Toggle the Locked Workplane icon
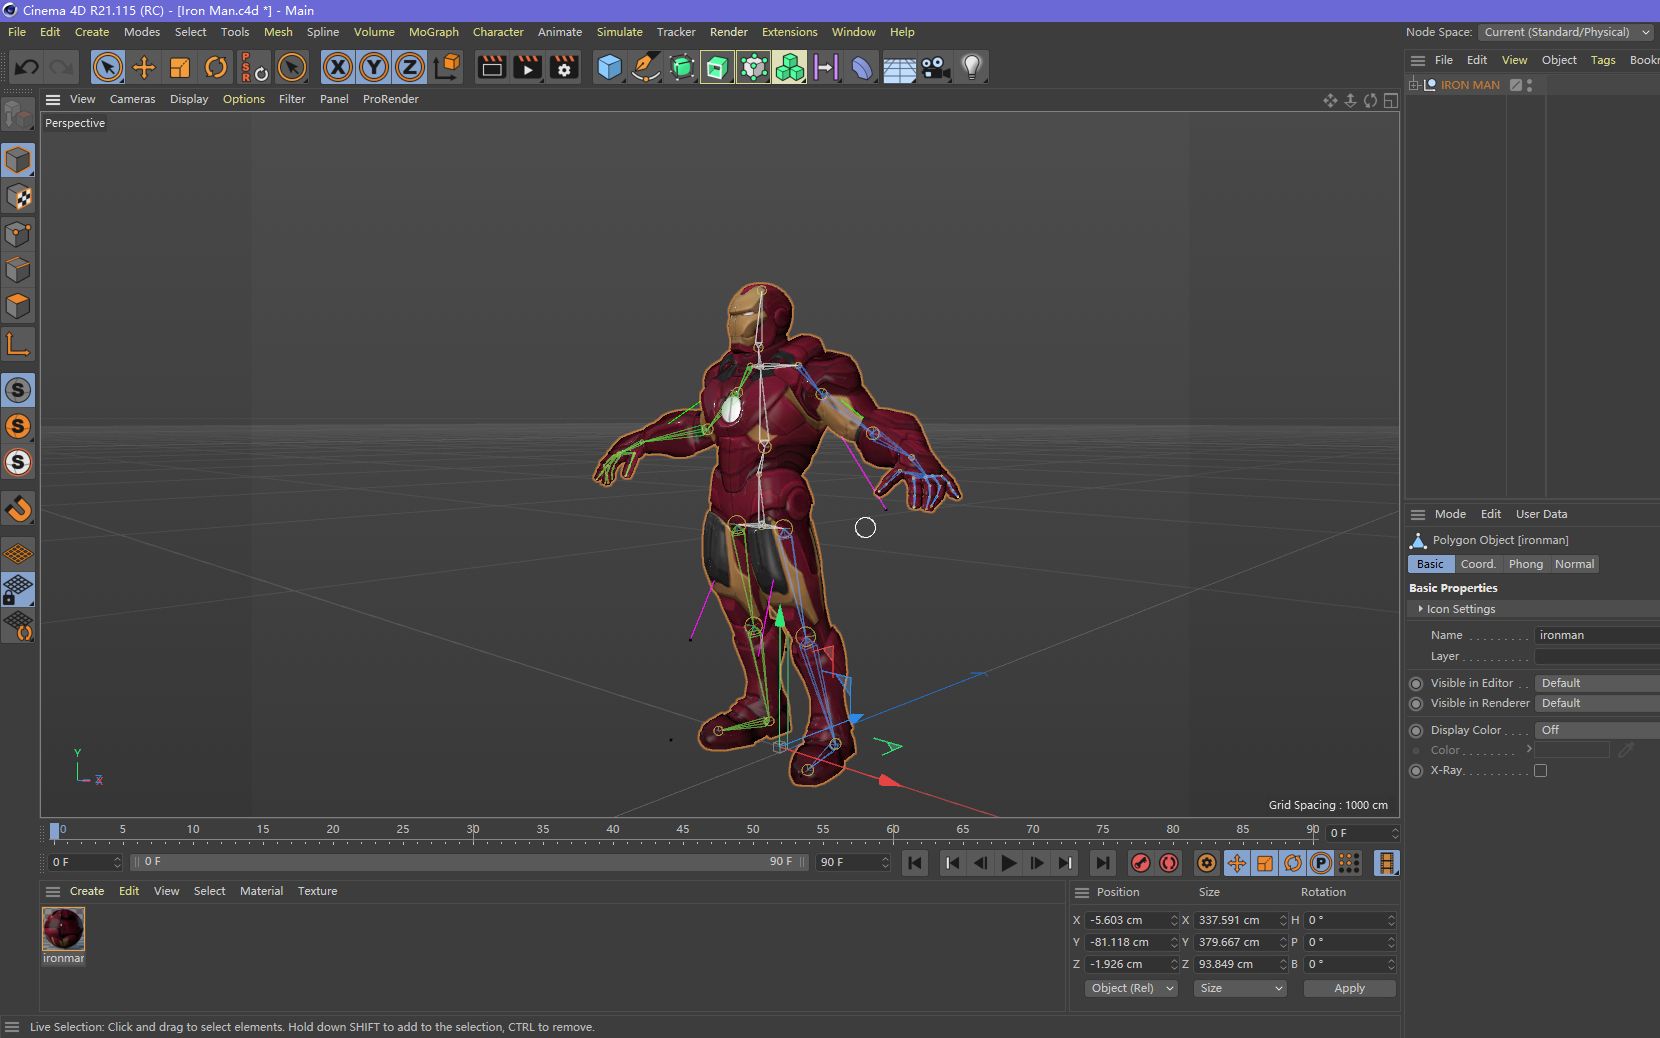The width and height of the screenshot is (1660, 1038). [18, 590]
